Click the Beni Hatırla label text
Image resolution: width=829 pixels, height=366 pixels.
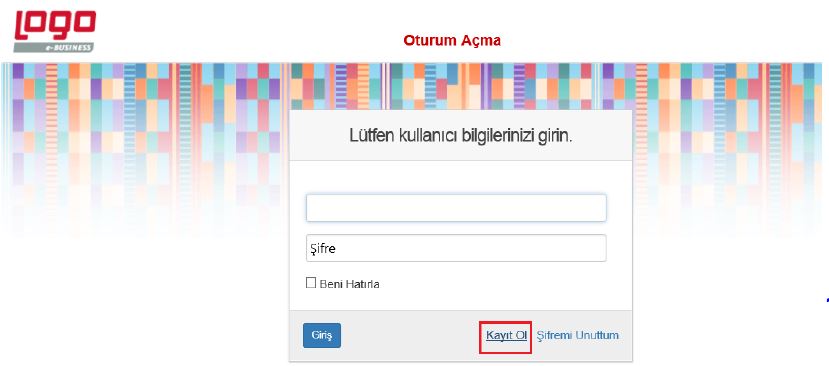[x=349, y=284]
